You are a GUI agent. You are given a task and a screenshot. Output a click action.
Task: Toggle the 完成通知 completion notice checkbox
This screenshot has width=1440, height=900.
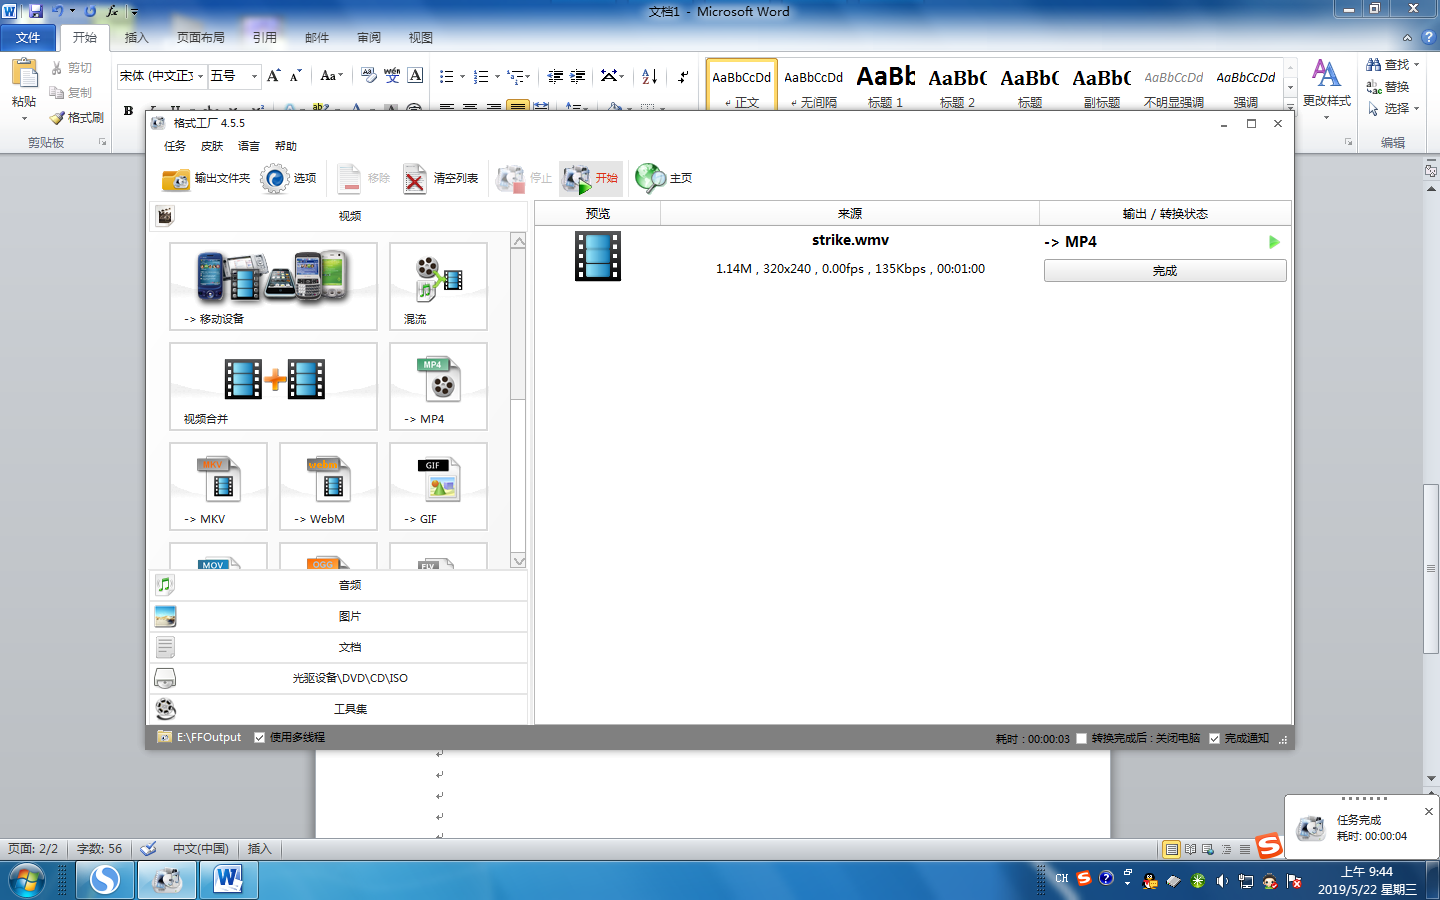point(1214,738)
